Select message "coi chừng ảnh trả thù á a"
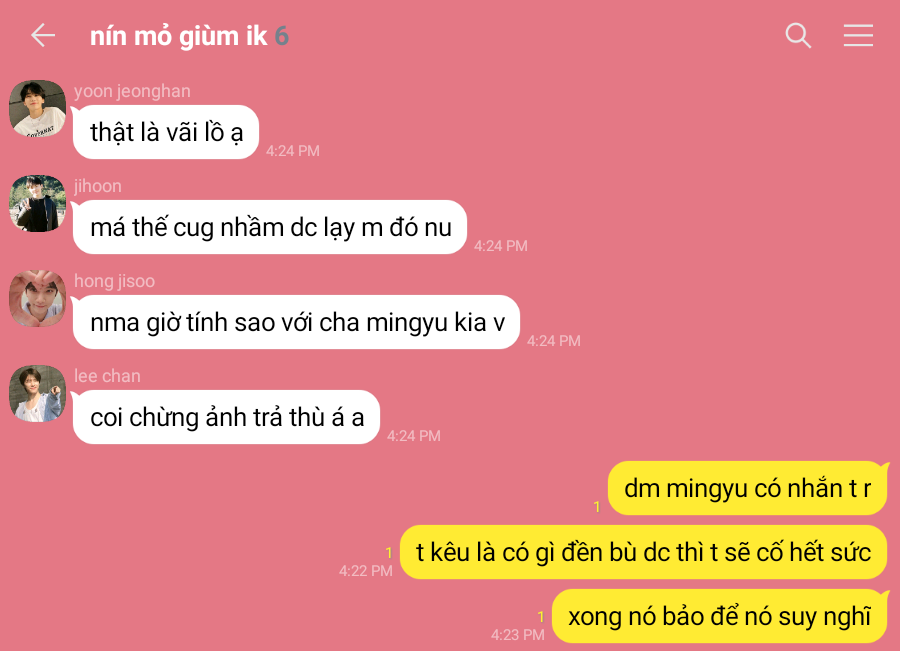Viewport: 900px width, 651px height. point(226,417)
